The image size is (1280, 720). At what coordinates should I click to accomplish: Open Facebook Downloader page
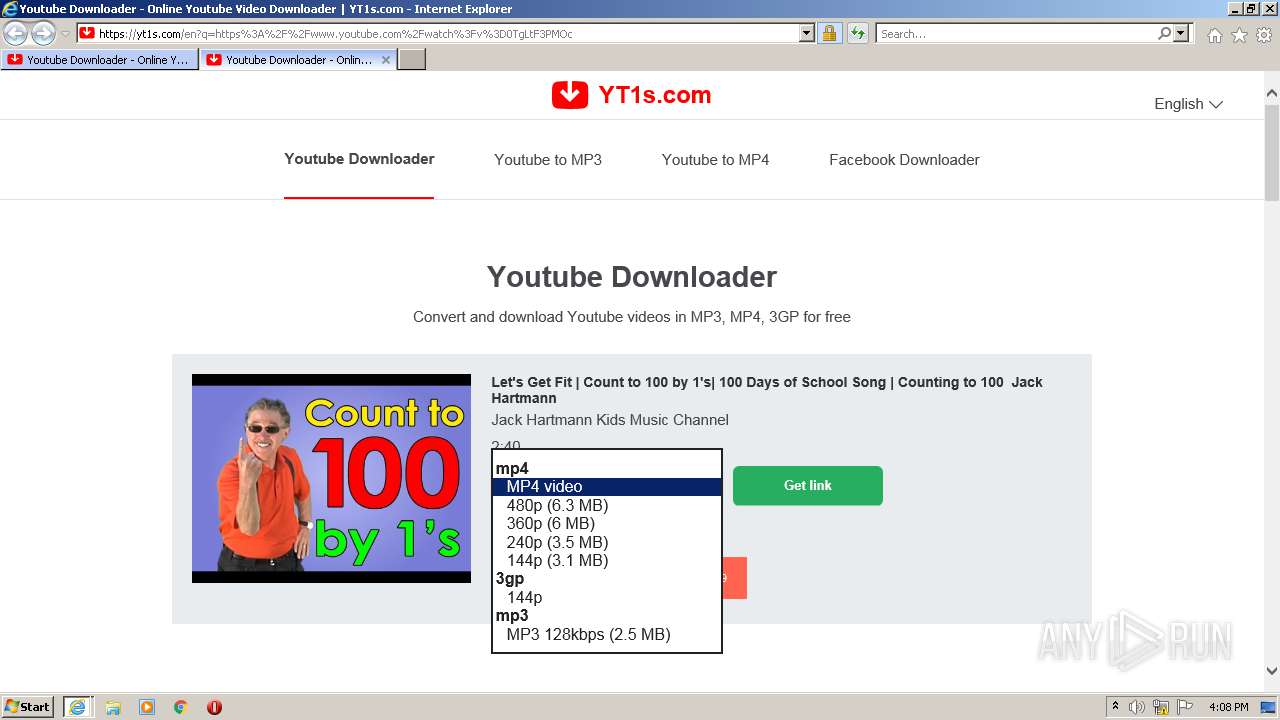(x=904, y=160)
